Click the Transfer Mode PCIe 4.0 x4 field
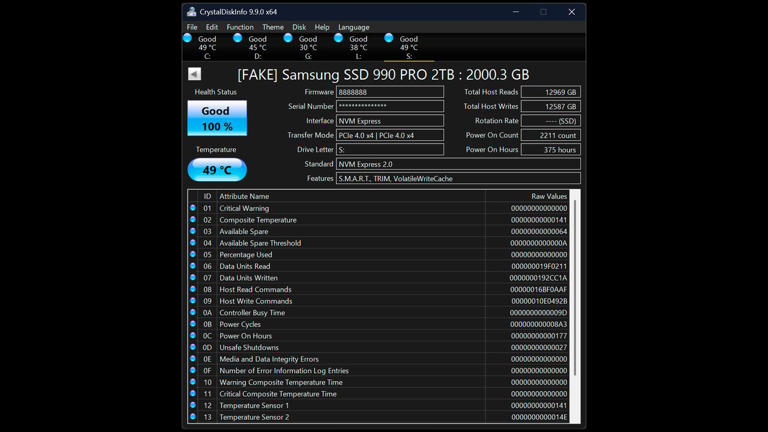The image size is (768, 432). [x=390, y=135]
